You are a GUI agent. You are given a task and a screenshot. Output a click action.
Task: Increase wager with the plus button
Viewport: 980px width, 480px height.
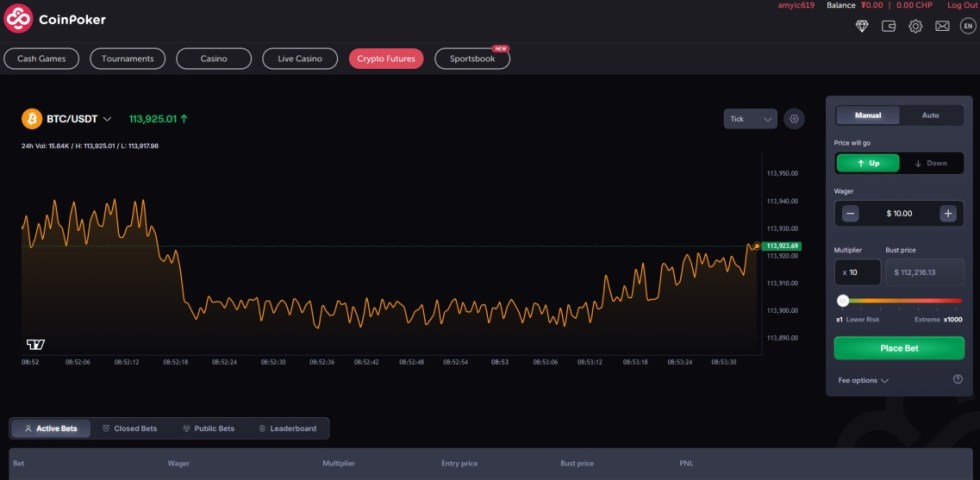pos(947,213)
